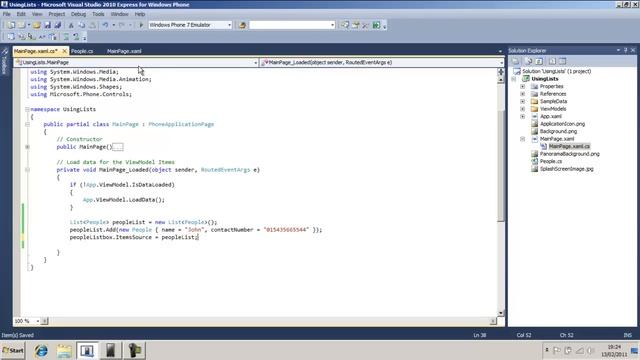Click Solution Explorer Properties icon
Viewport: 640px width, 360px height.
pos(516,61)
